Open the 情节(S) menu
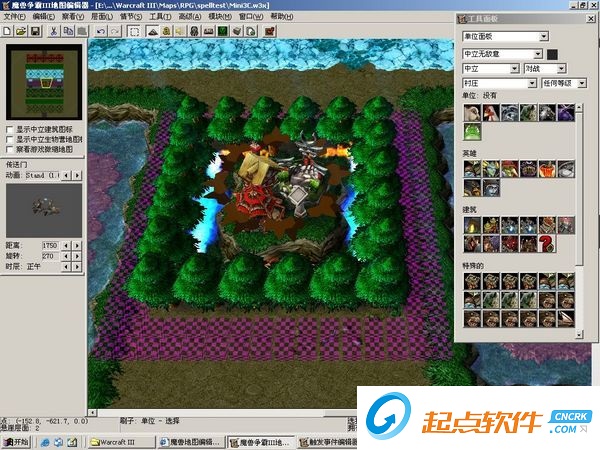 coord(131,16)
